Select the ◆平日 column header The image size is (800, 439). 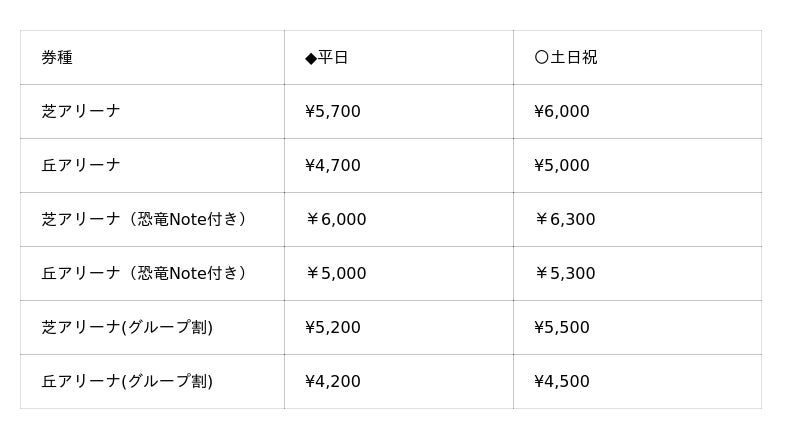tap(327, 58)
